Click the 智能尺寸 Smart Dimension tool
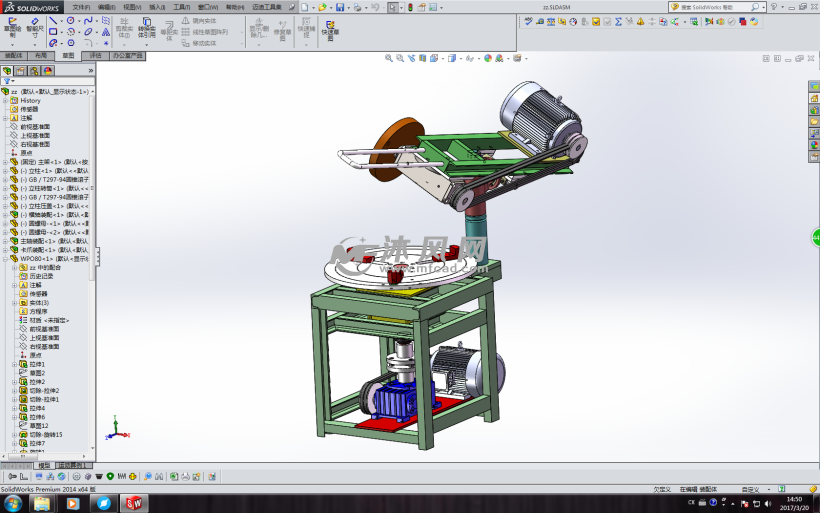Screen dimensions: 820x513 35,27
